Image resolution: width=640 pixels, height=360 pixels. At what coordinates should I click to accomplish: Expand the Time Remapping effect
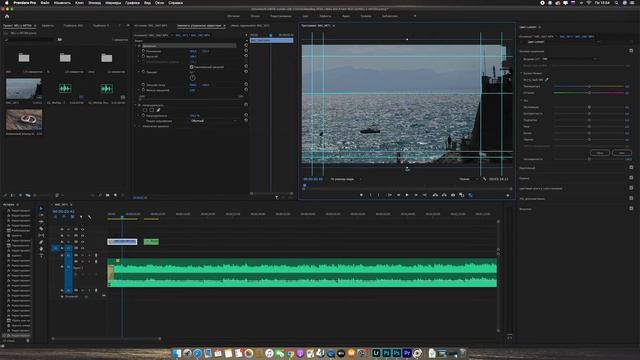click(x=136, y=126)
